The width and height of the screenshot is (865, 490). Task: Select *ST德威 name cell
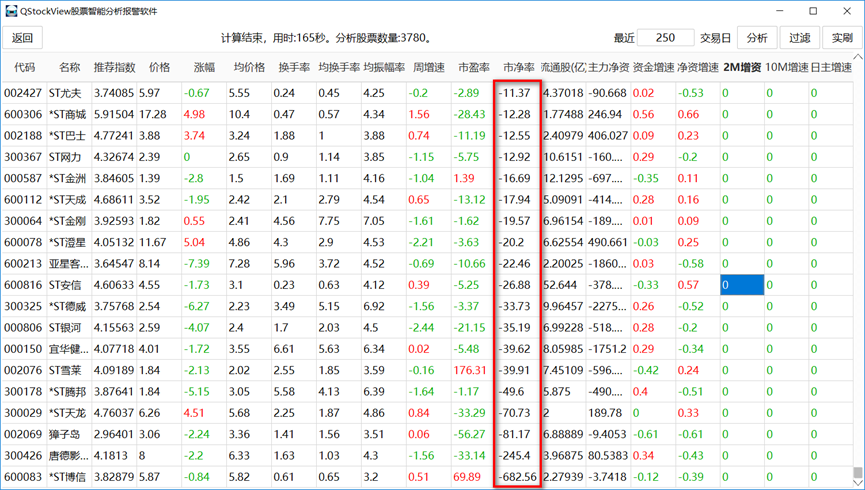coord(70,306)
